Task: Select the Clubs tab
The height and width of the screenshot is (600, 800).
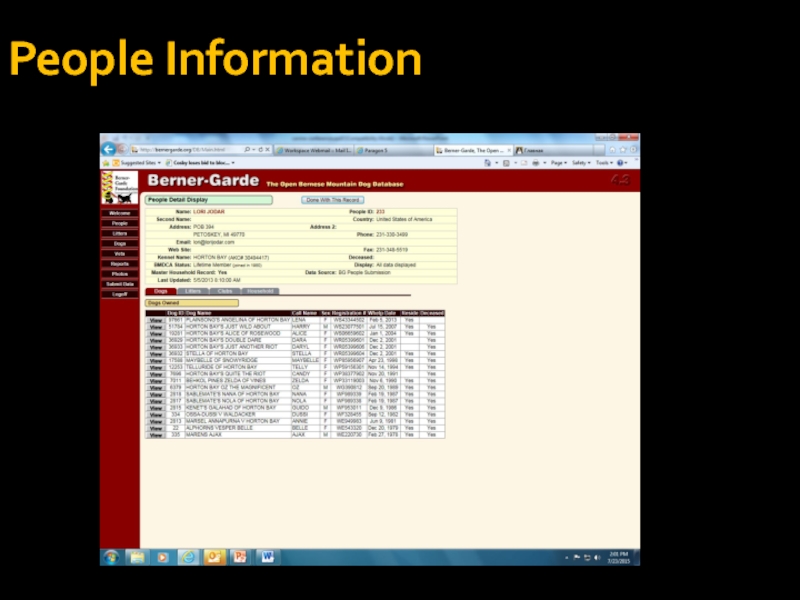Action: [225, 291]
